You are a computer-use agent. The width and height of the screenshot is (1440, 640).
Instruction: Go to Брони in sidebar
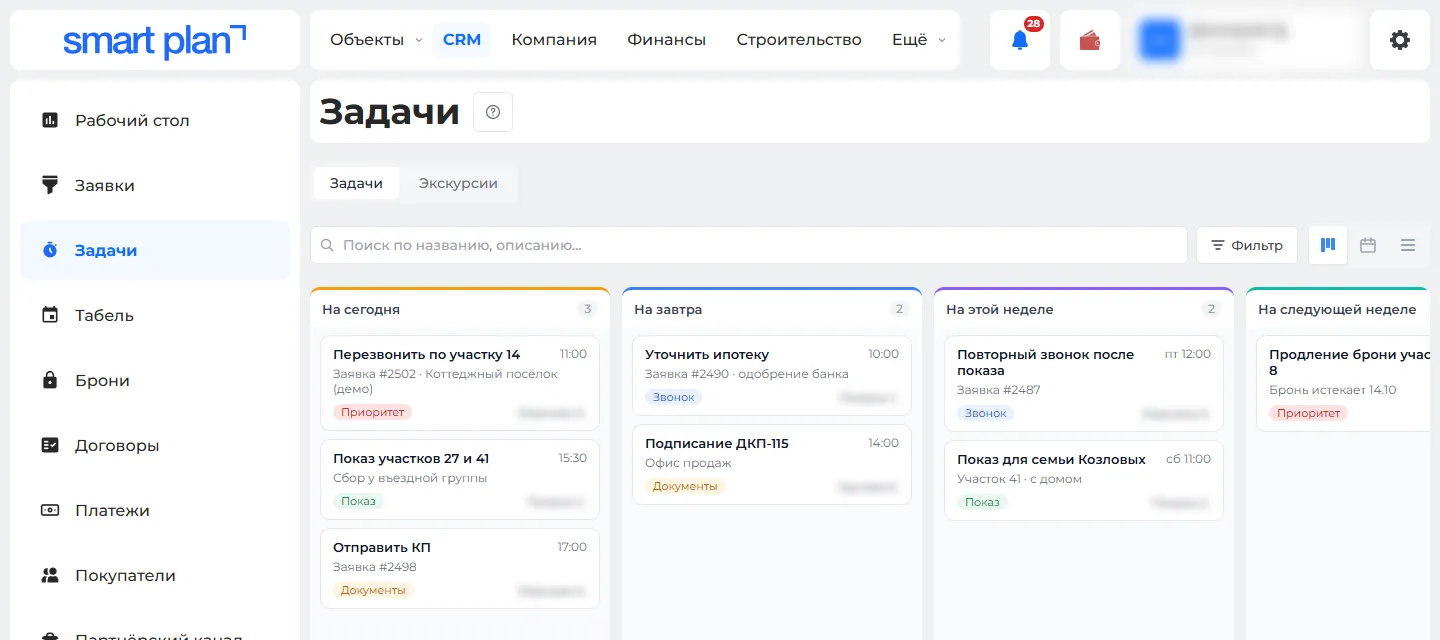tap(155, 380)
